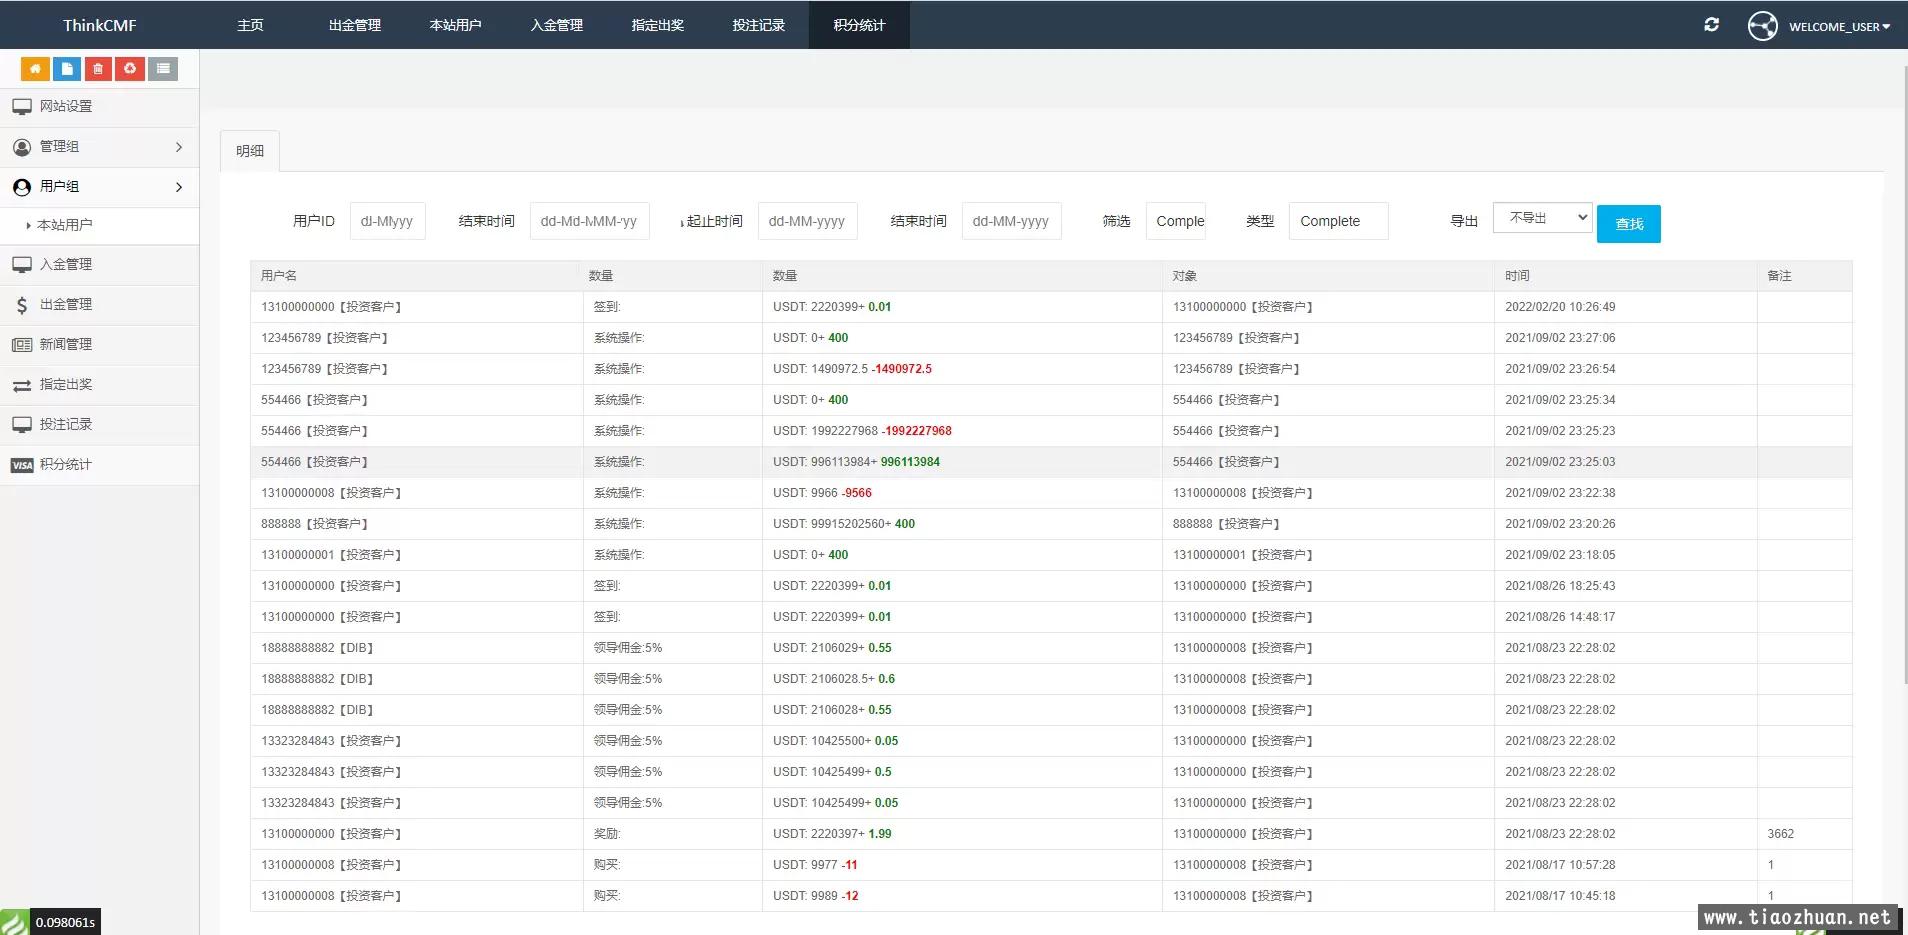The width and height of the screenshot is (1908, 935).
Task: Open the 导出 dropdown showing 不导出
Action: 1542,218
